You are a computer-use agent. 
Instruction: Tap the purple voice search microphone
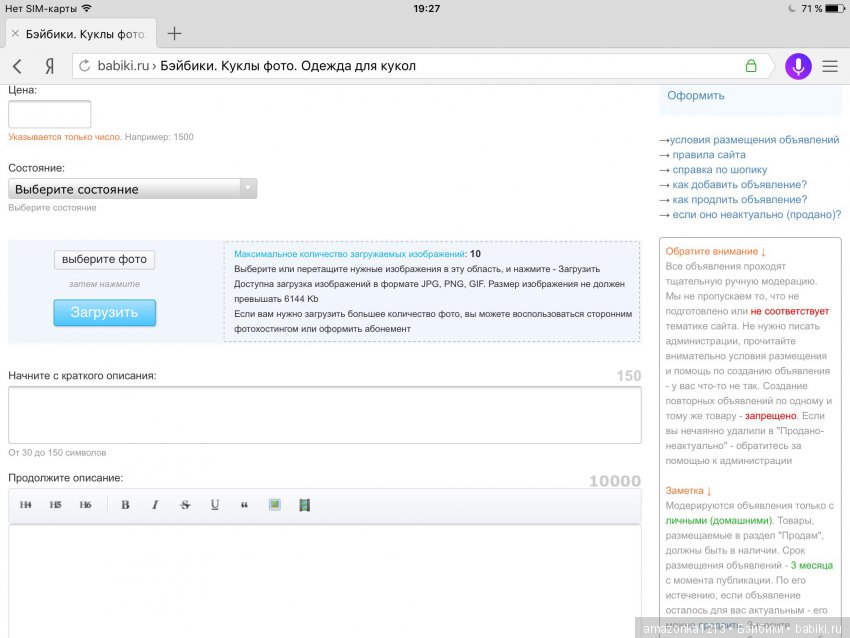[x=798, y=66]
